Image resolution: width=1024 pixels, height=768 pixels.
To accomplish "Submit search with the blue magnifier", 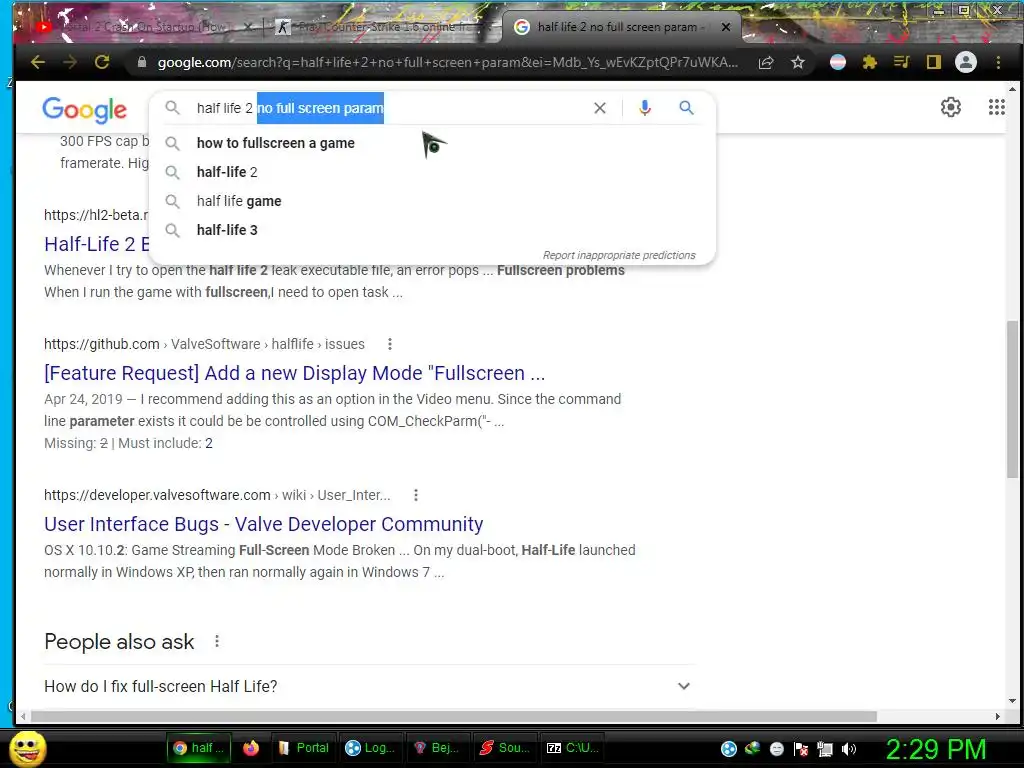I will click(x=686, y=108).
